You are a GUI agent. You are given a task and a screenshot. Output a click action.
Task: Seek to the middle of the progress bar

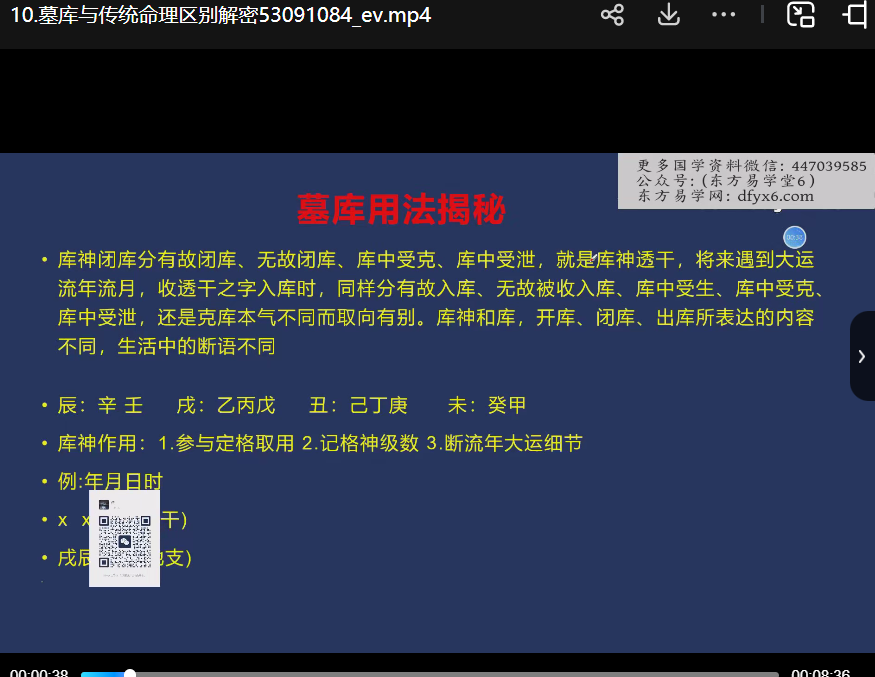[430, 674]
